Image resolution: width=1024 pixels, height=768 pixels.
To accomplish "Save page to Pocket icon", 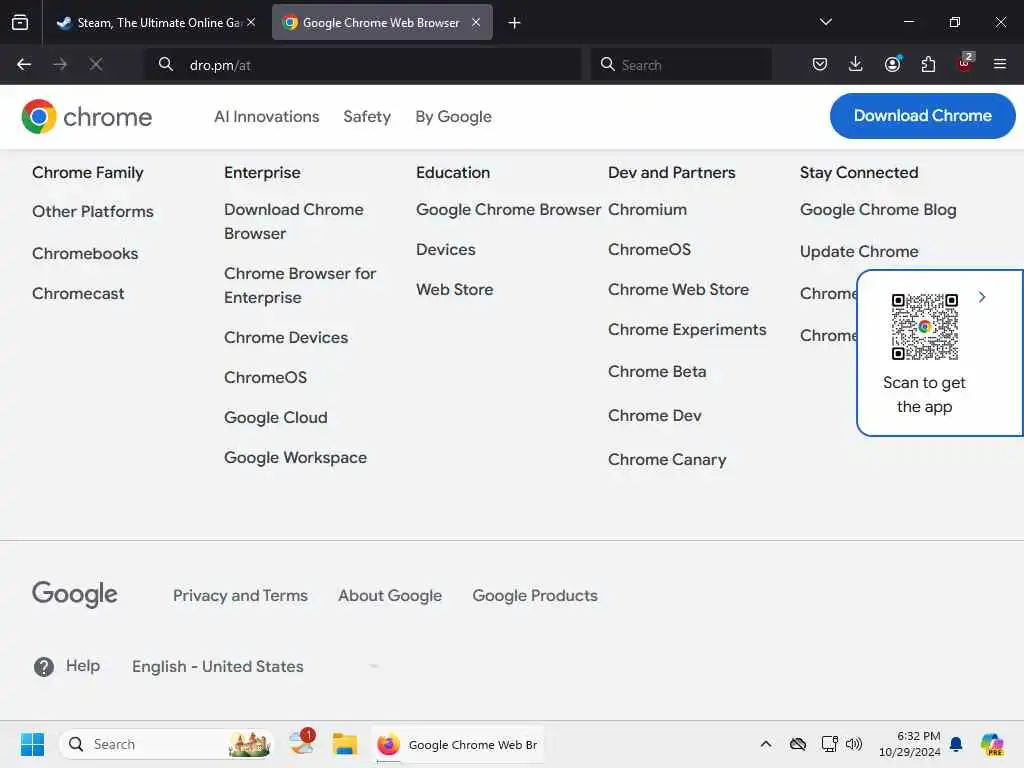I will click(820, 64).
